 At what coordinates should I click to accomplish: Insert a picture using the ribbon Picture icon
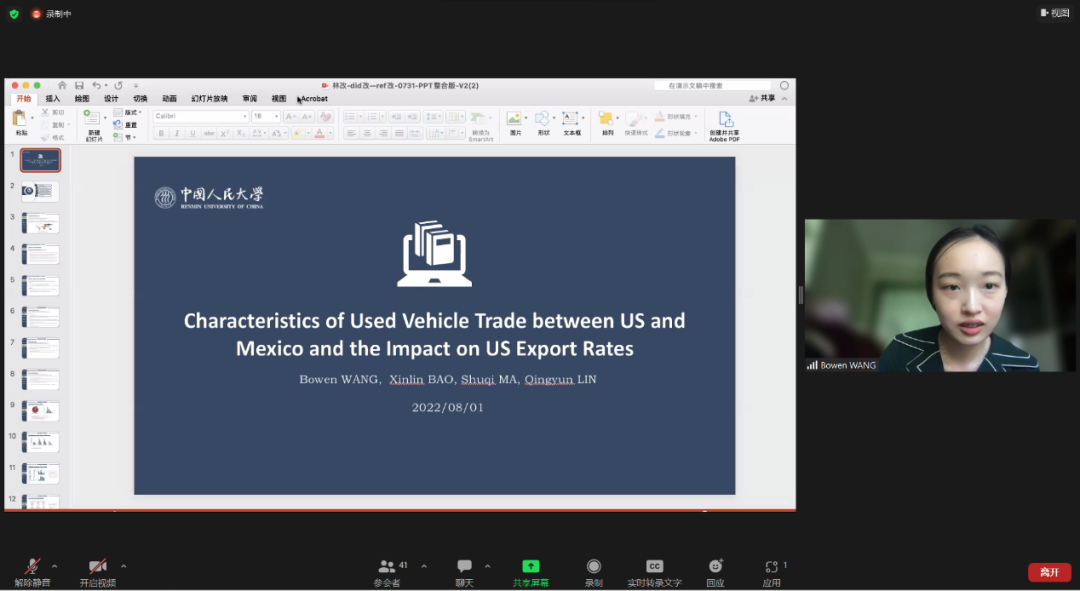515,119
